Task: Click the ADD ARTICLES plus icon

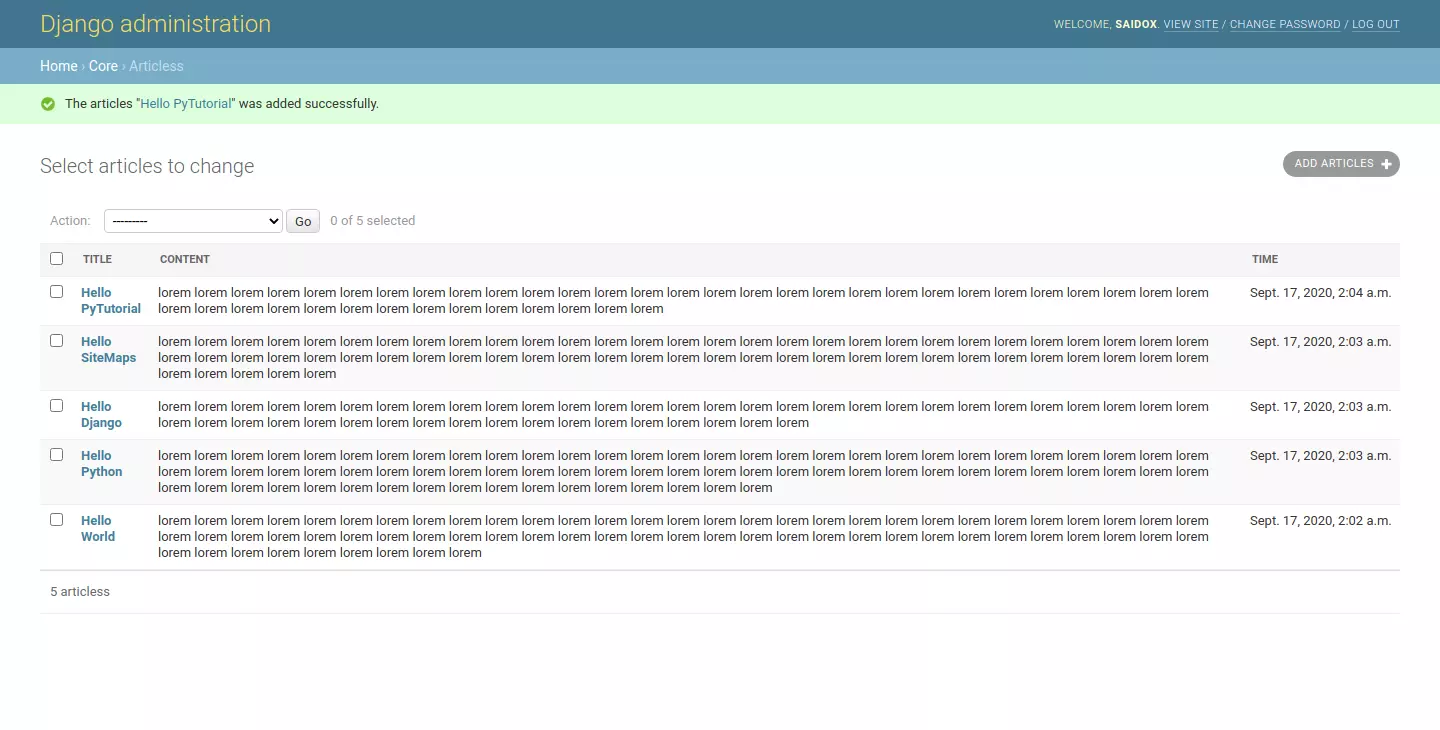Action: point(1386,163)
